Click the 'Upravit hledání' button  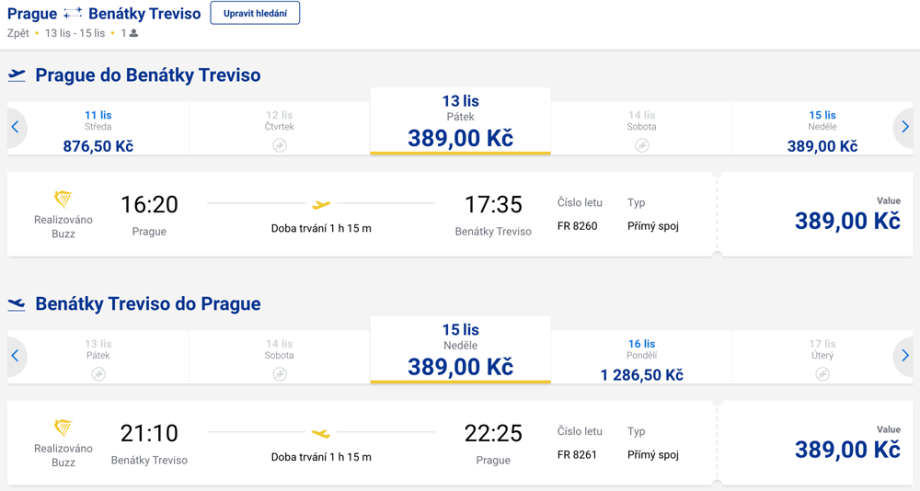255,14
